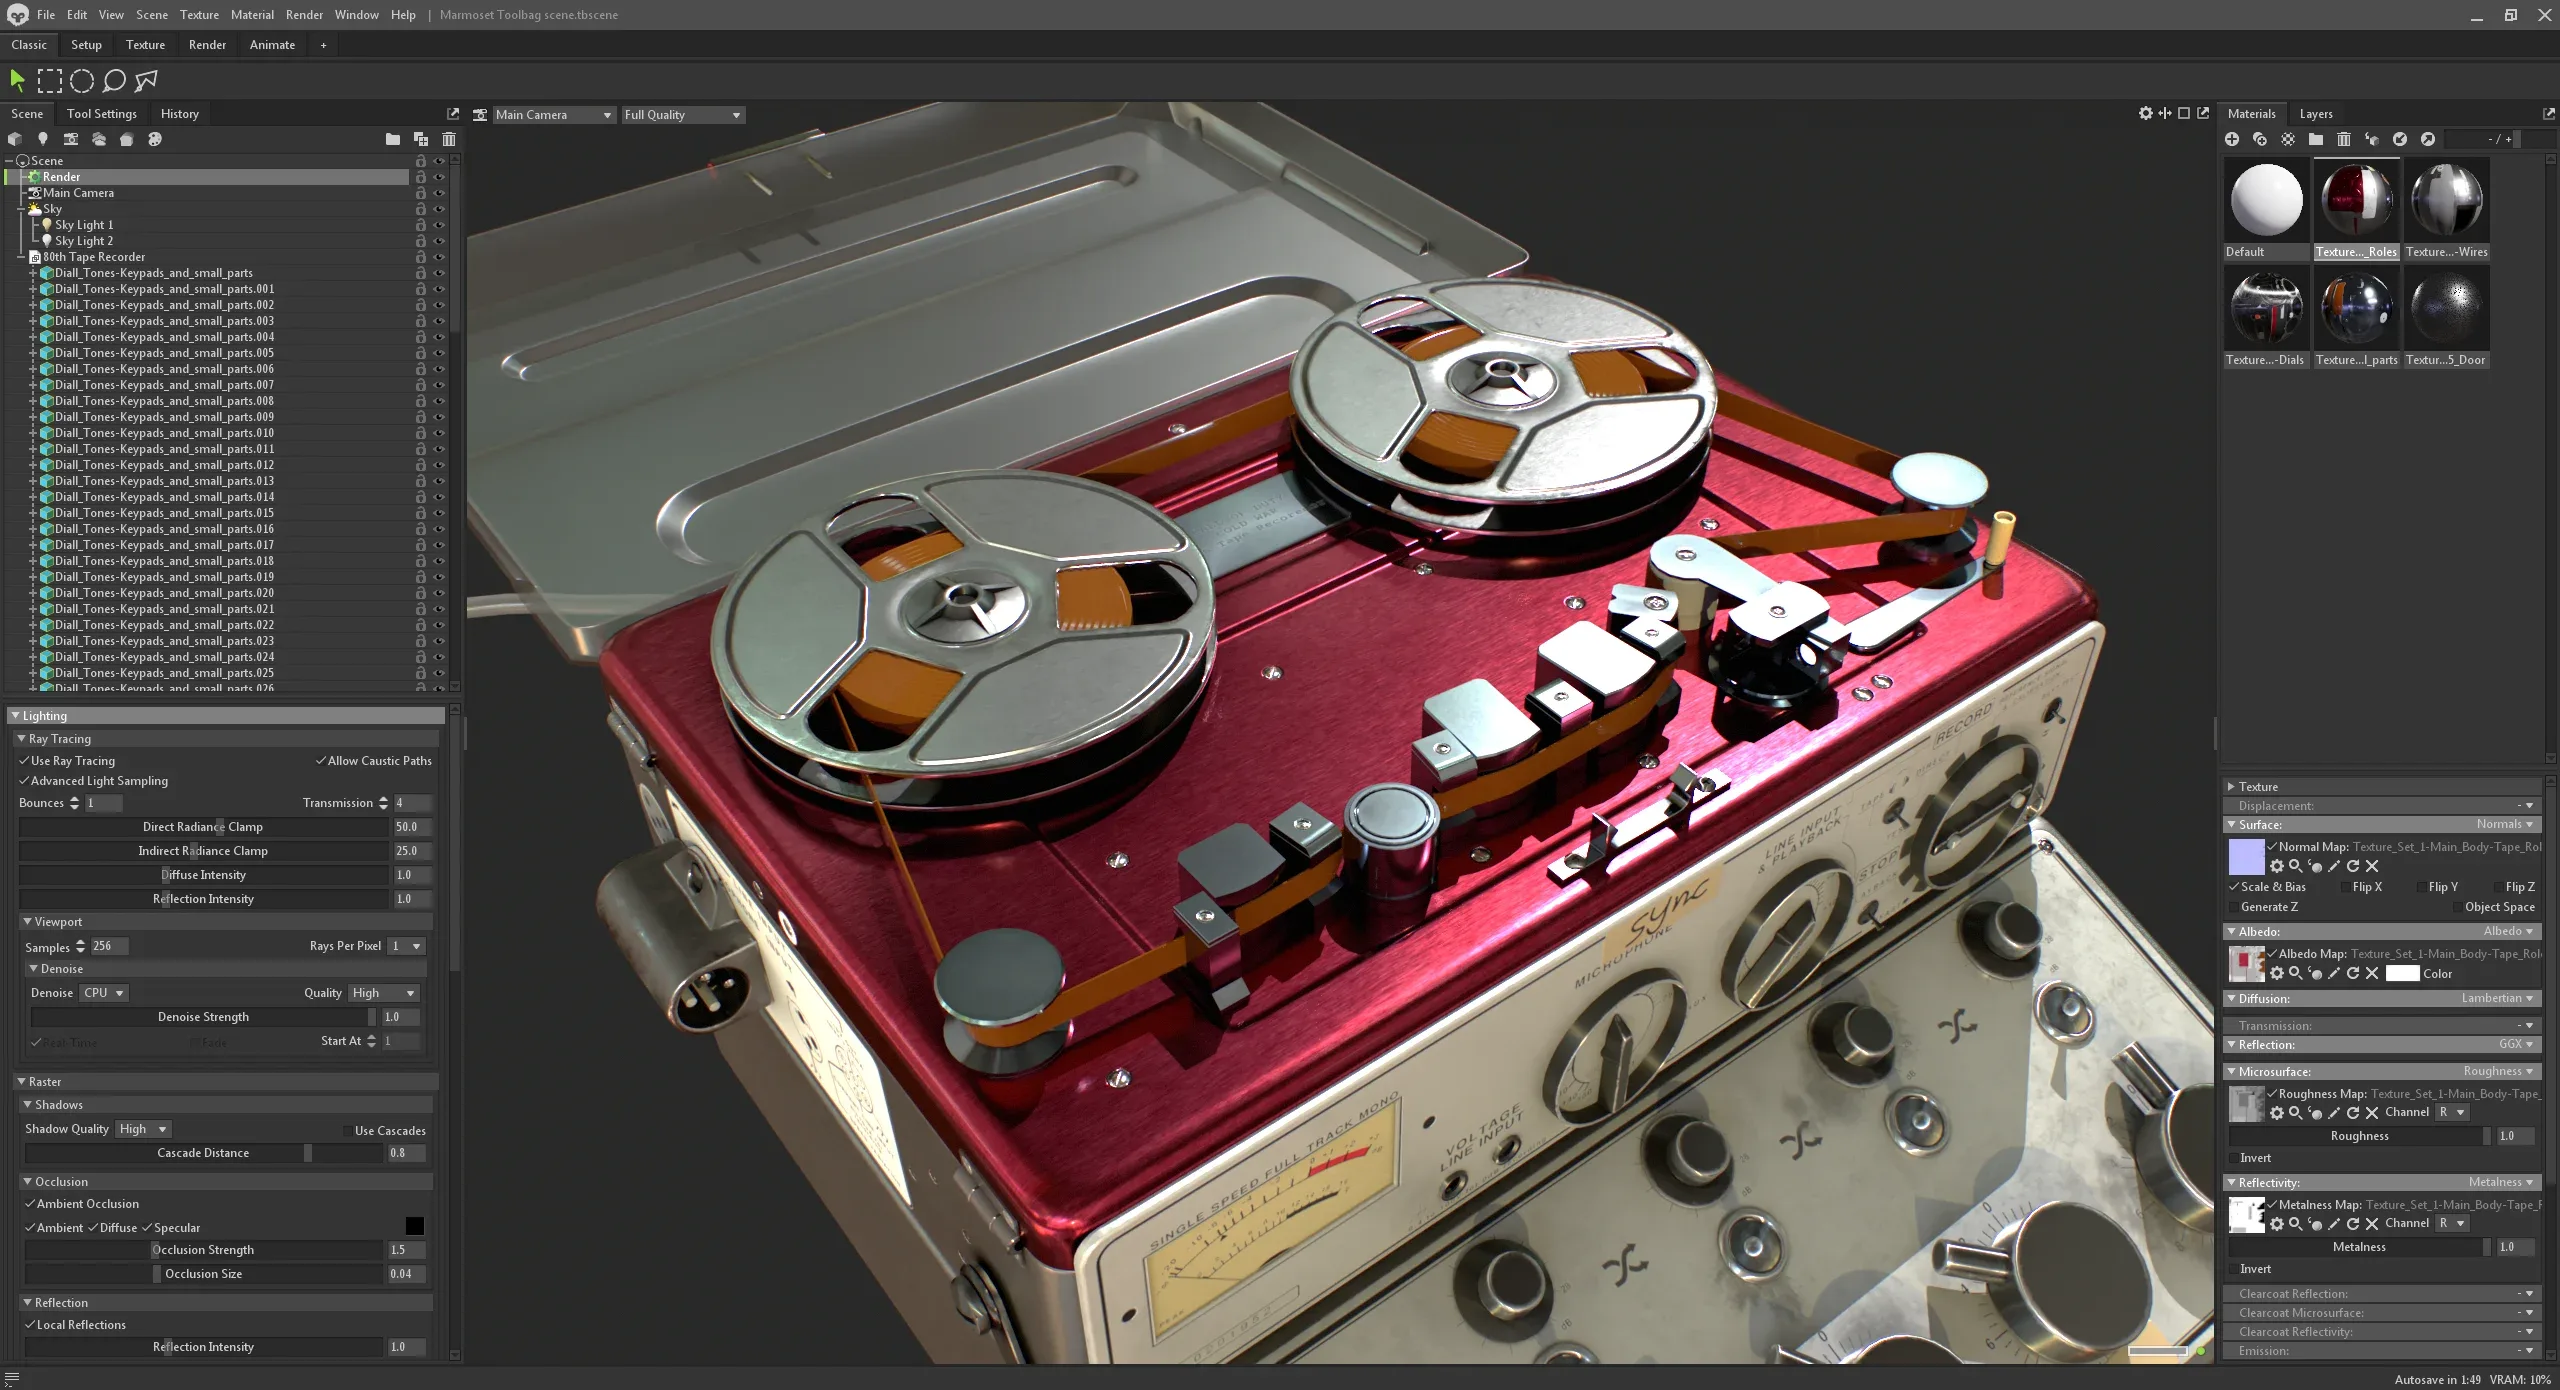Open the Main Camera dropdown

tap(553, 114)
